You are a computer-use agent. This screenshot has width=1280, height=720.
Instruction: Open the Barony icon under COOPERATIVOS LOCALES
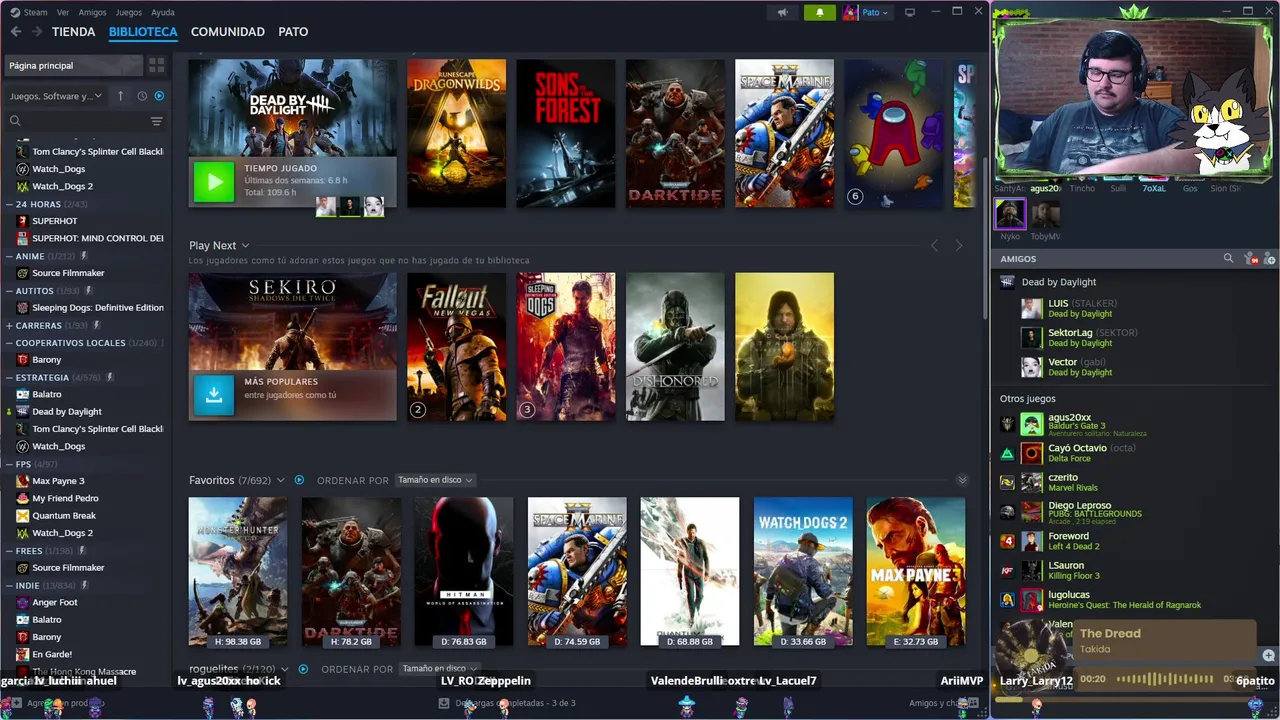pos(23,360)
